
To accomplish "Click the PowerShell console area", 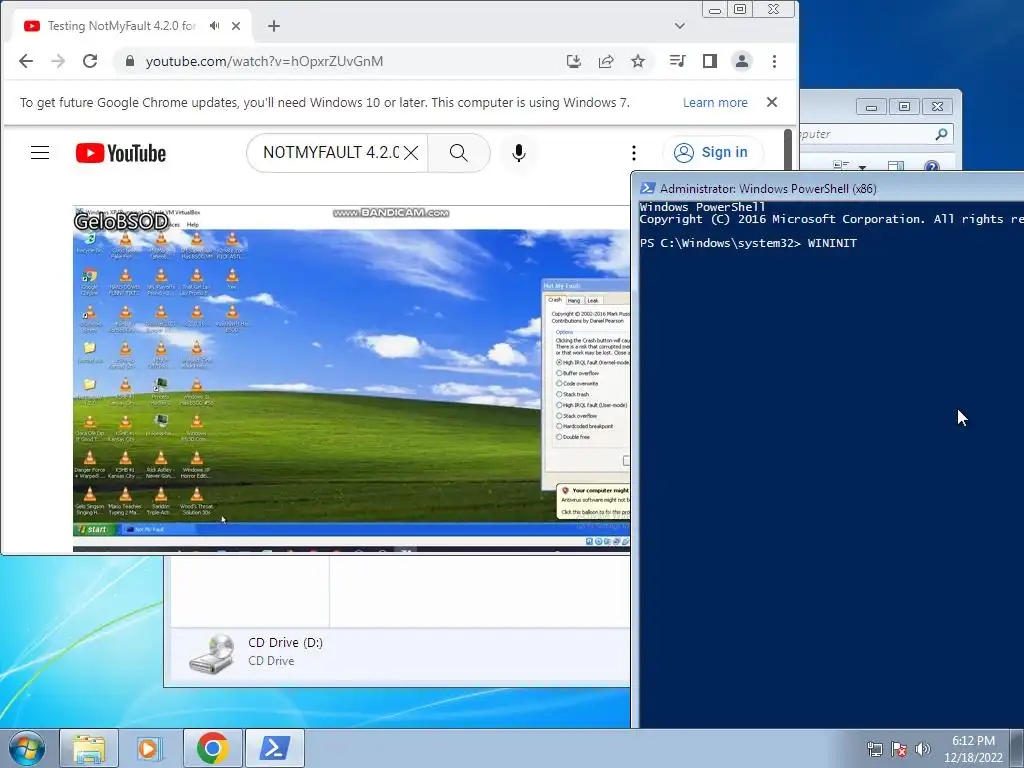I will (831, 464).
